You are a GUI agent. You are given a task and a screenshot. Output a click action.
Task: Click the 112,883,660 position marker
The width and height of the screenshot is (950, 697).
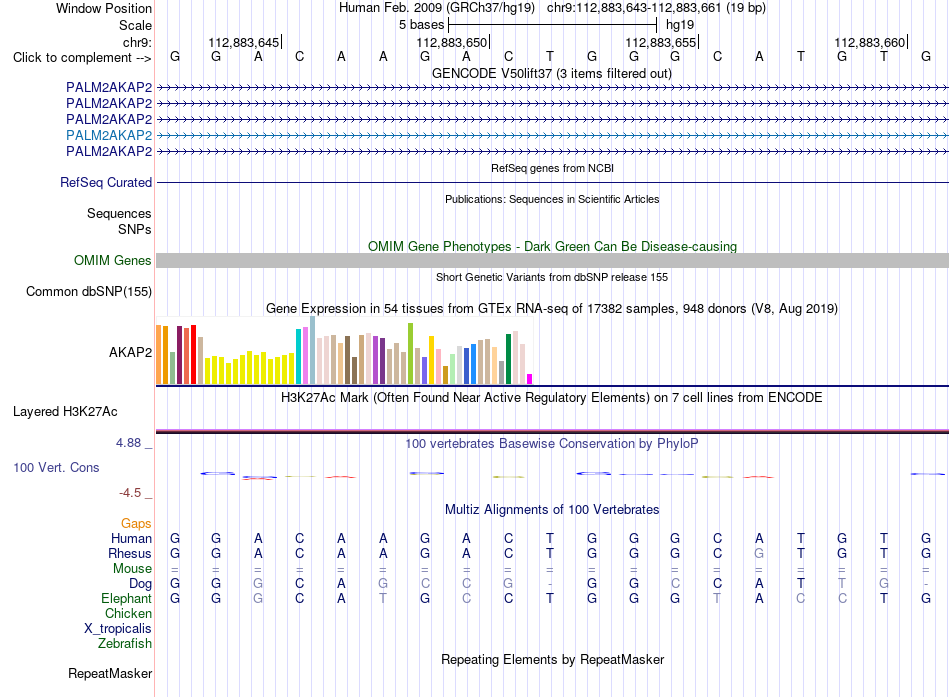pos(869,42)
